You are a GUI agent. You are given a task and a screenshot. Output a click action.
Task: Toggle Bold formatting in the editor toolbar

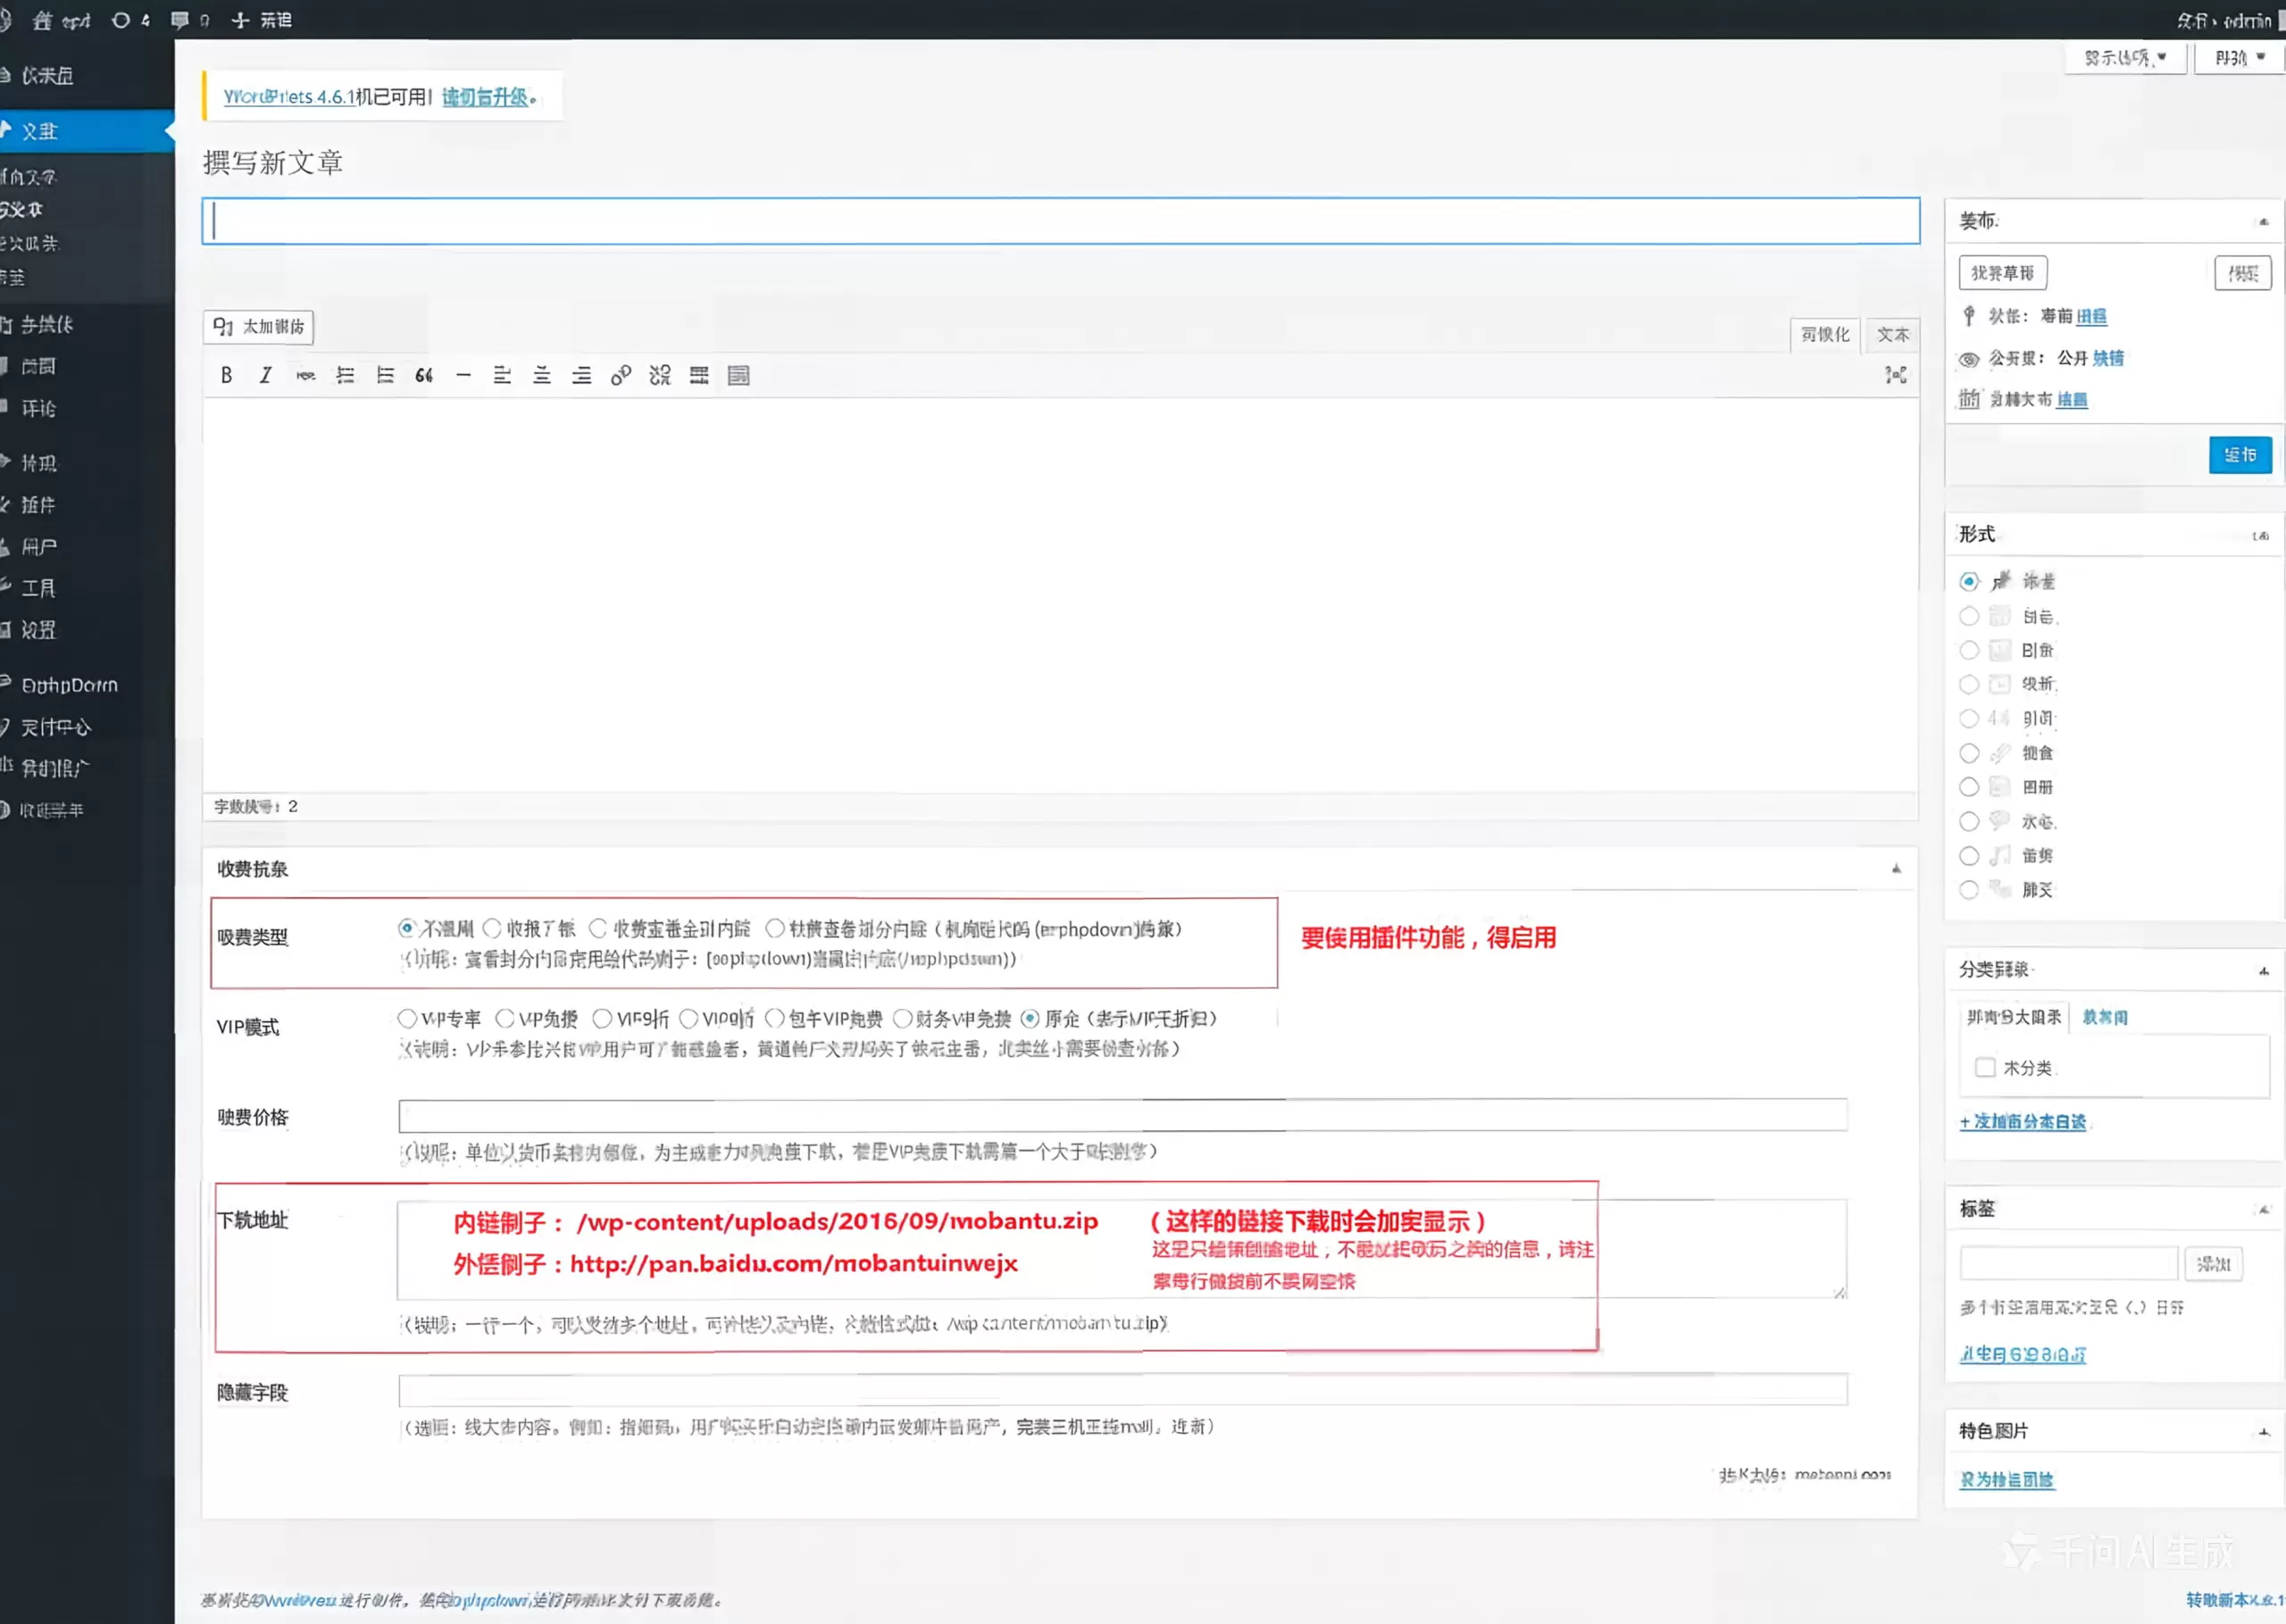click(226, 375)
